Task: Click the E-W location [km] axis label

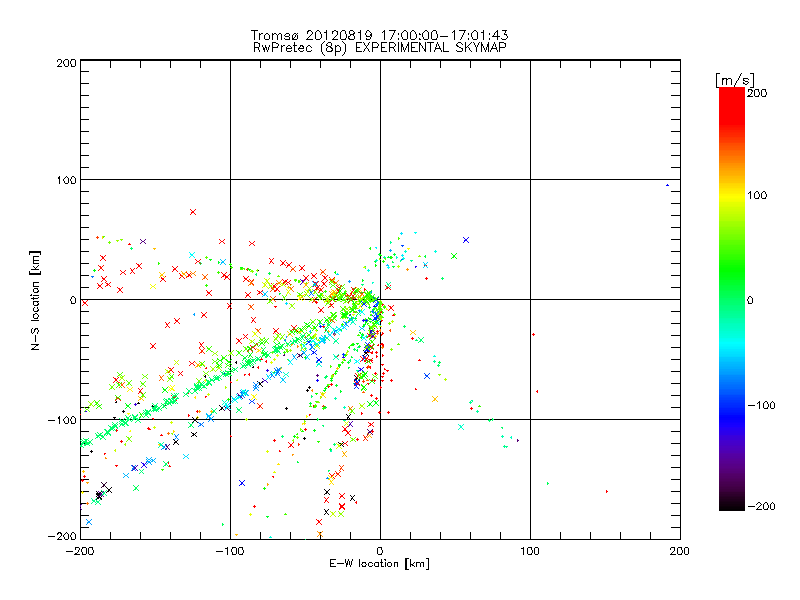Action: tap(379, 564)
